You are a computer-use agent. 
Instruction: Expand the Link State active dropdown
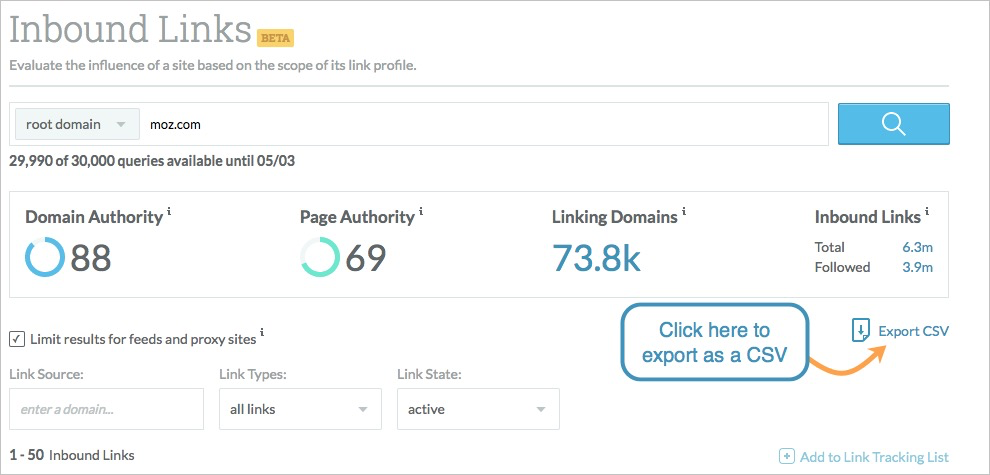point(478,409)
